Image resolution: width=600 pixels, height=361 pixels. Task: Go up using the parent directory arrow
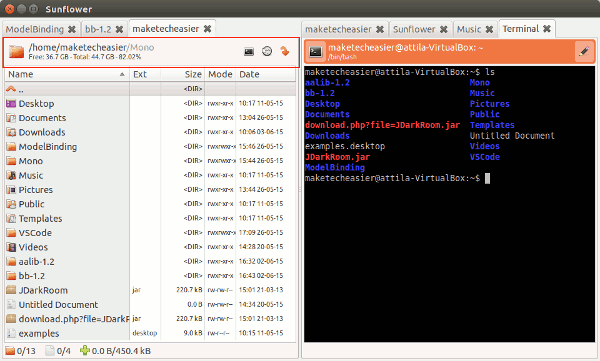point(11,89)
